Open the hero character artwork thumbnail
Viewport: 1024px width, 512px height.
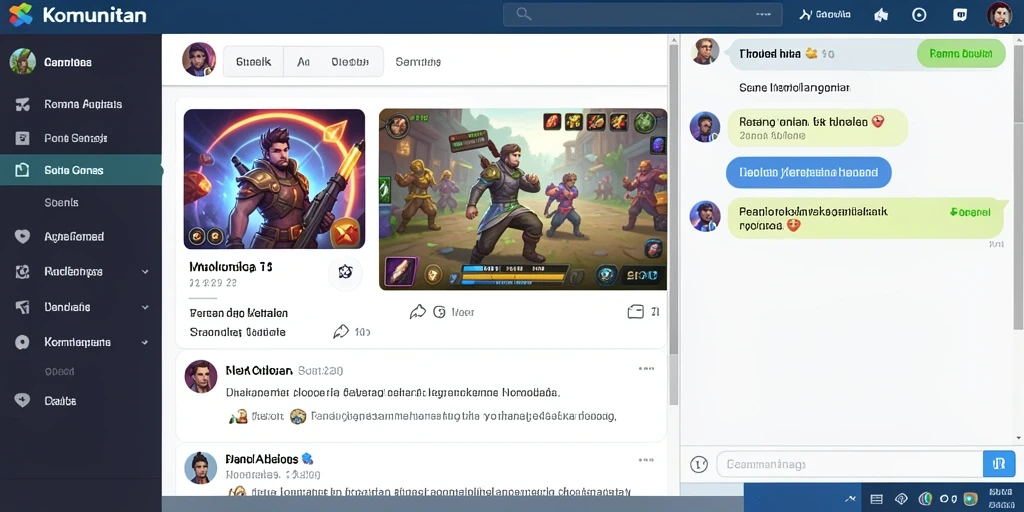pos(274,179)
